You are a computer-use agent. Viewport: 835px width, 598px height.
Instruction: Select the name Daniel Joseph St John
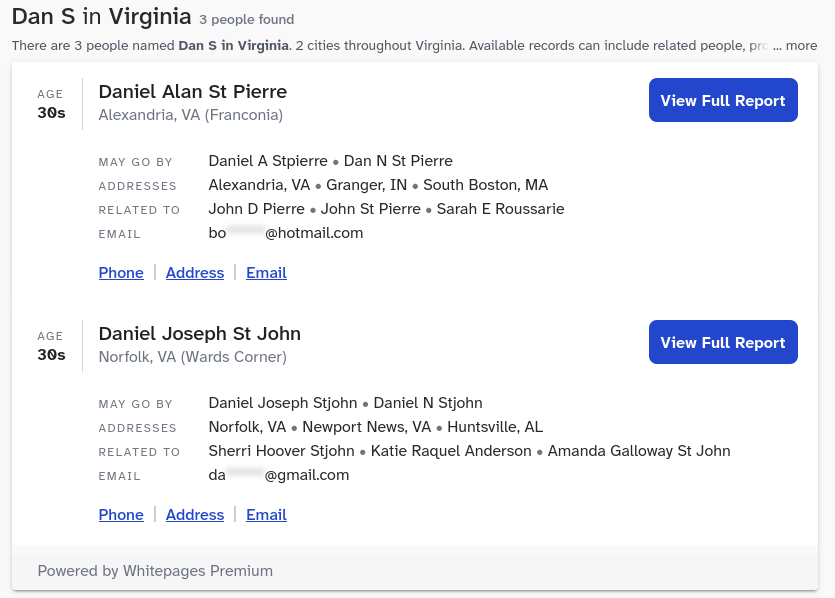199,333
